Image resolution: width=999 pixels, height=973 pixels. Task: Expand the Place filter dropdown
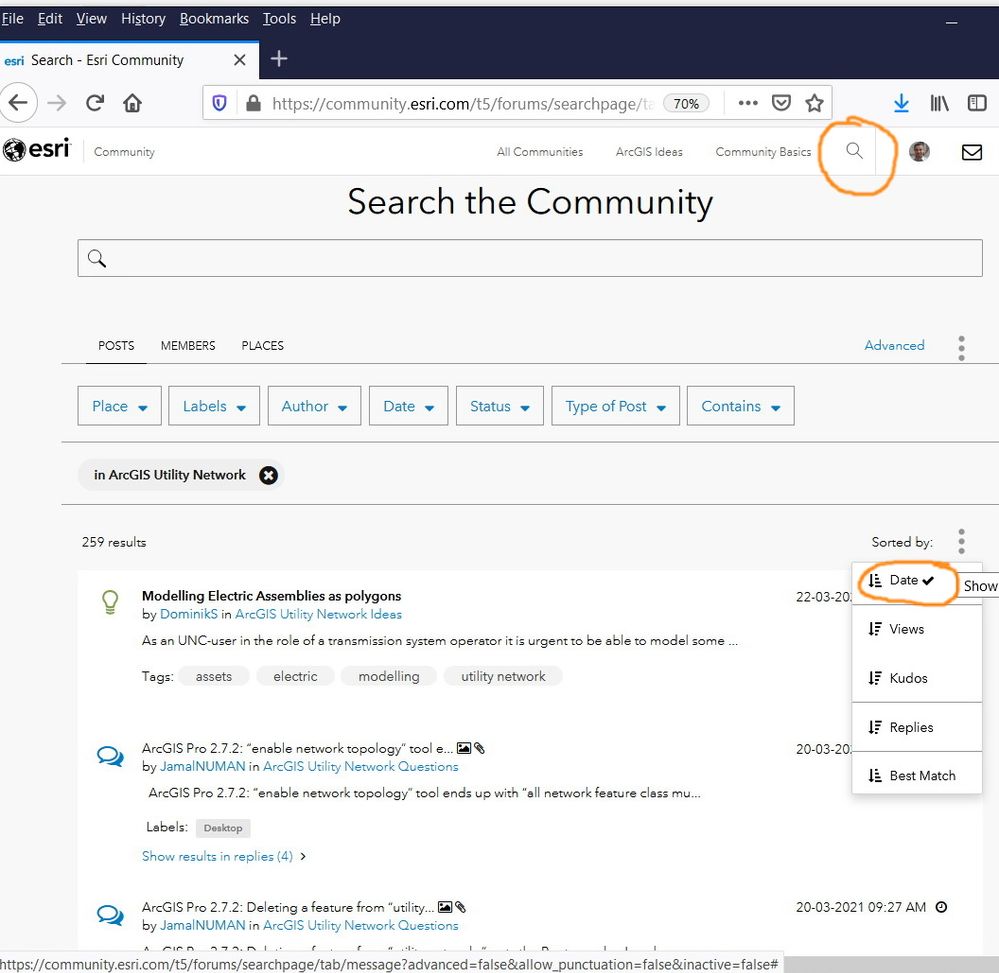pos(119,406)
